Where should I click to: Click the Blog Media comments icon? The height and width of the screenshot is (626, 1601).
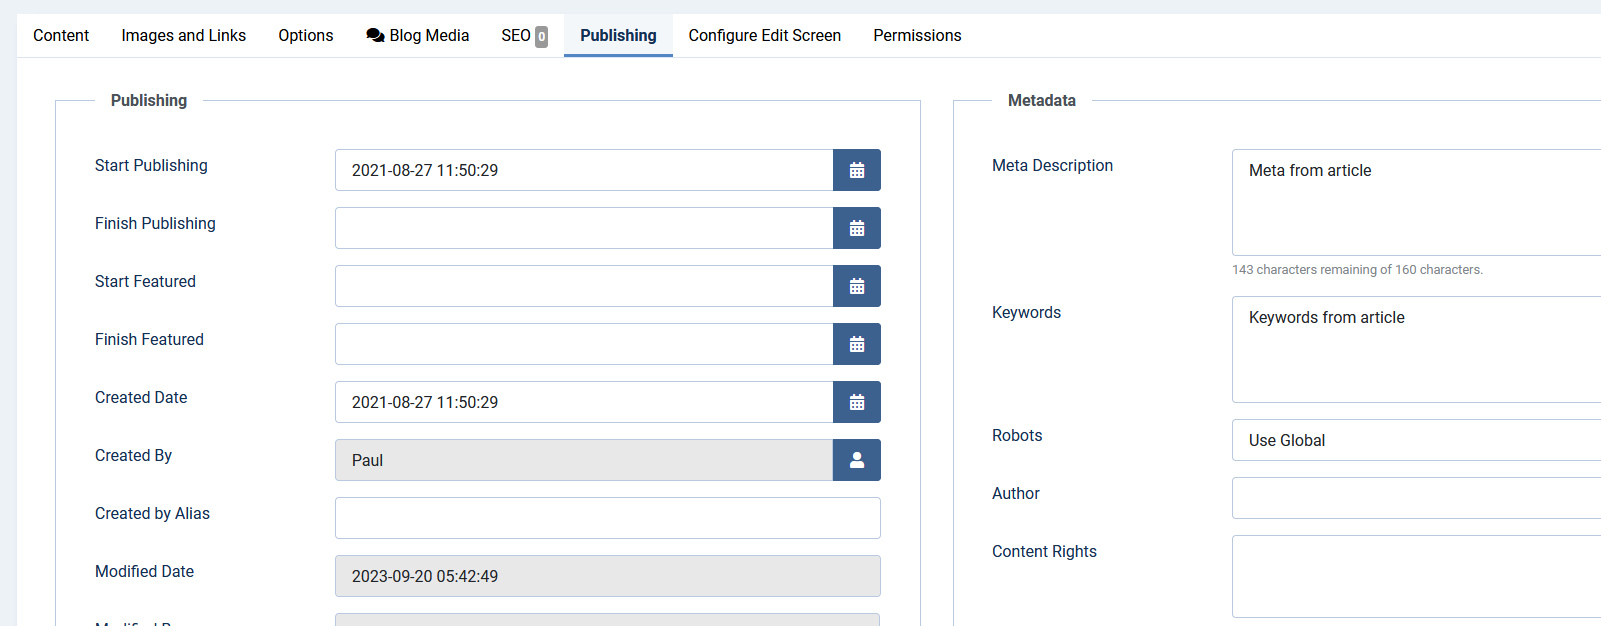375,36
